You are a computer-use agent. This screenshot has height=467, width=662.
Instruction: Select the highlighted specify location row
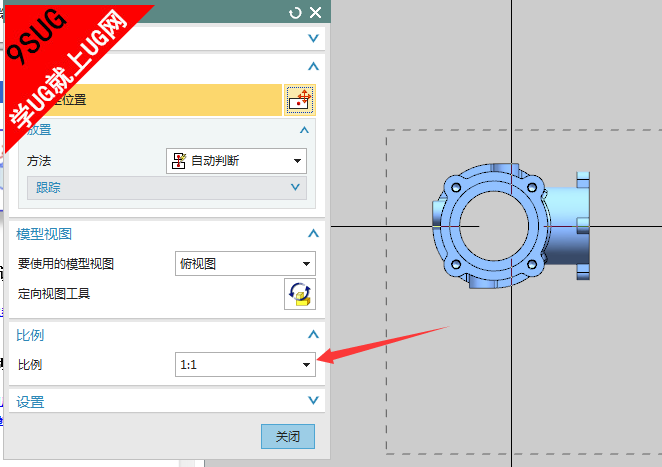146,100
